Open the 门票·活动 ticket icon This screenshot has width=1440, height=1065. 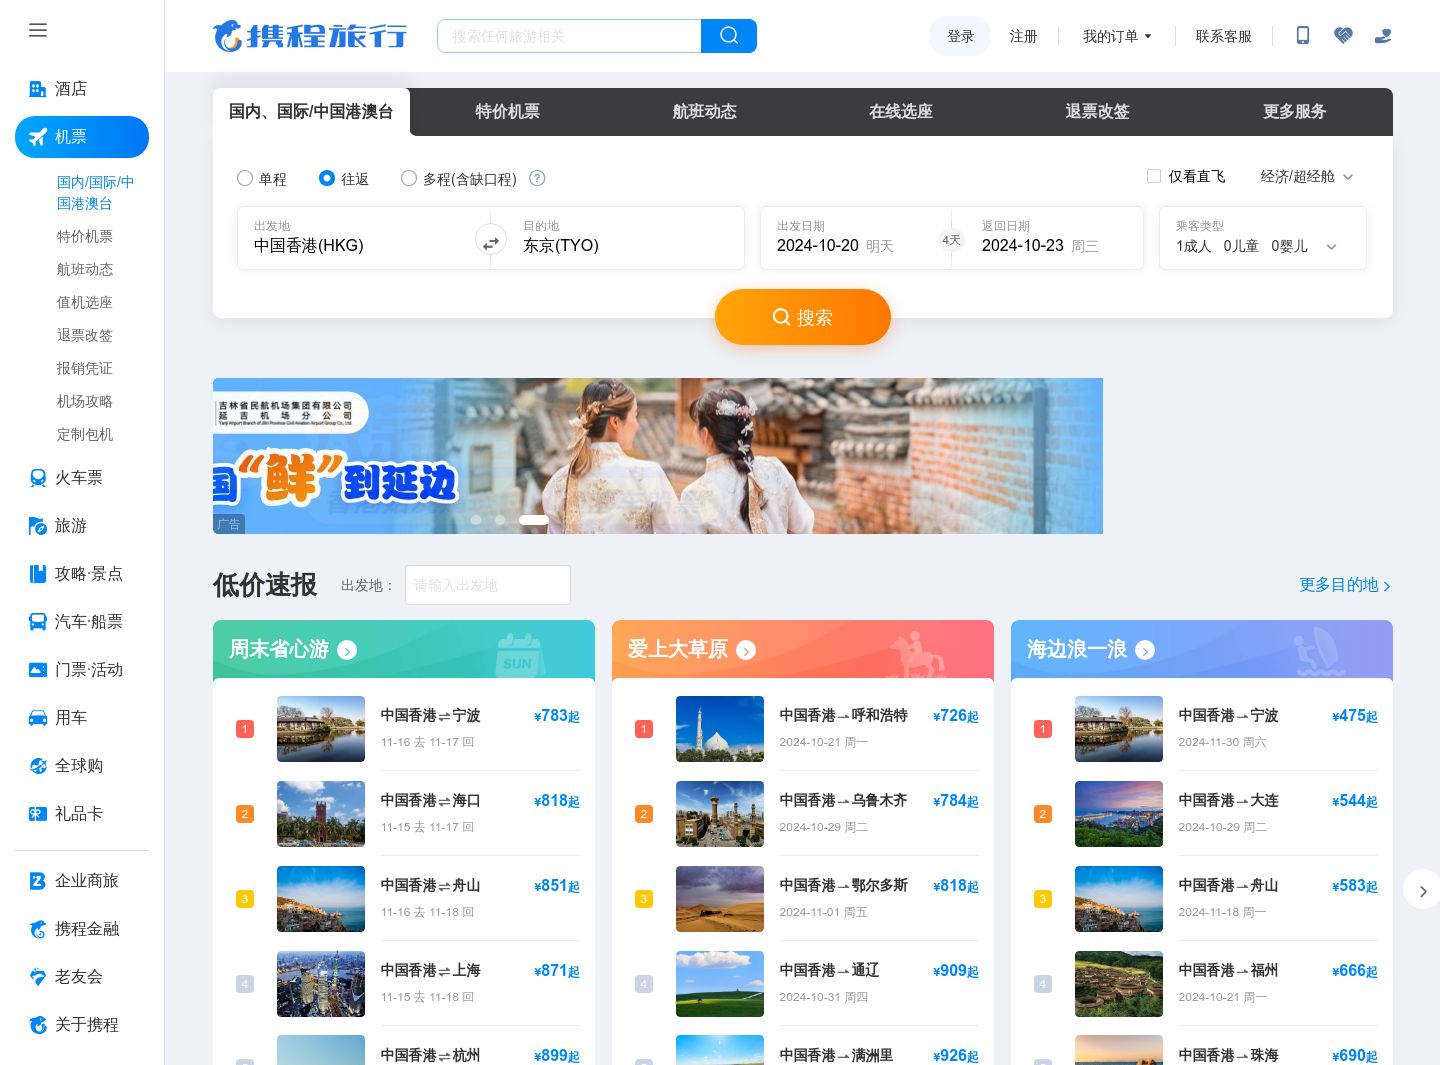point(38,670)
